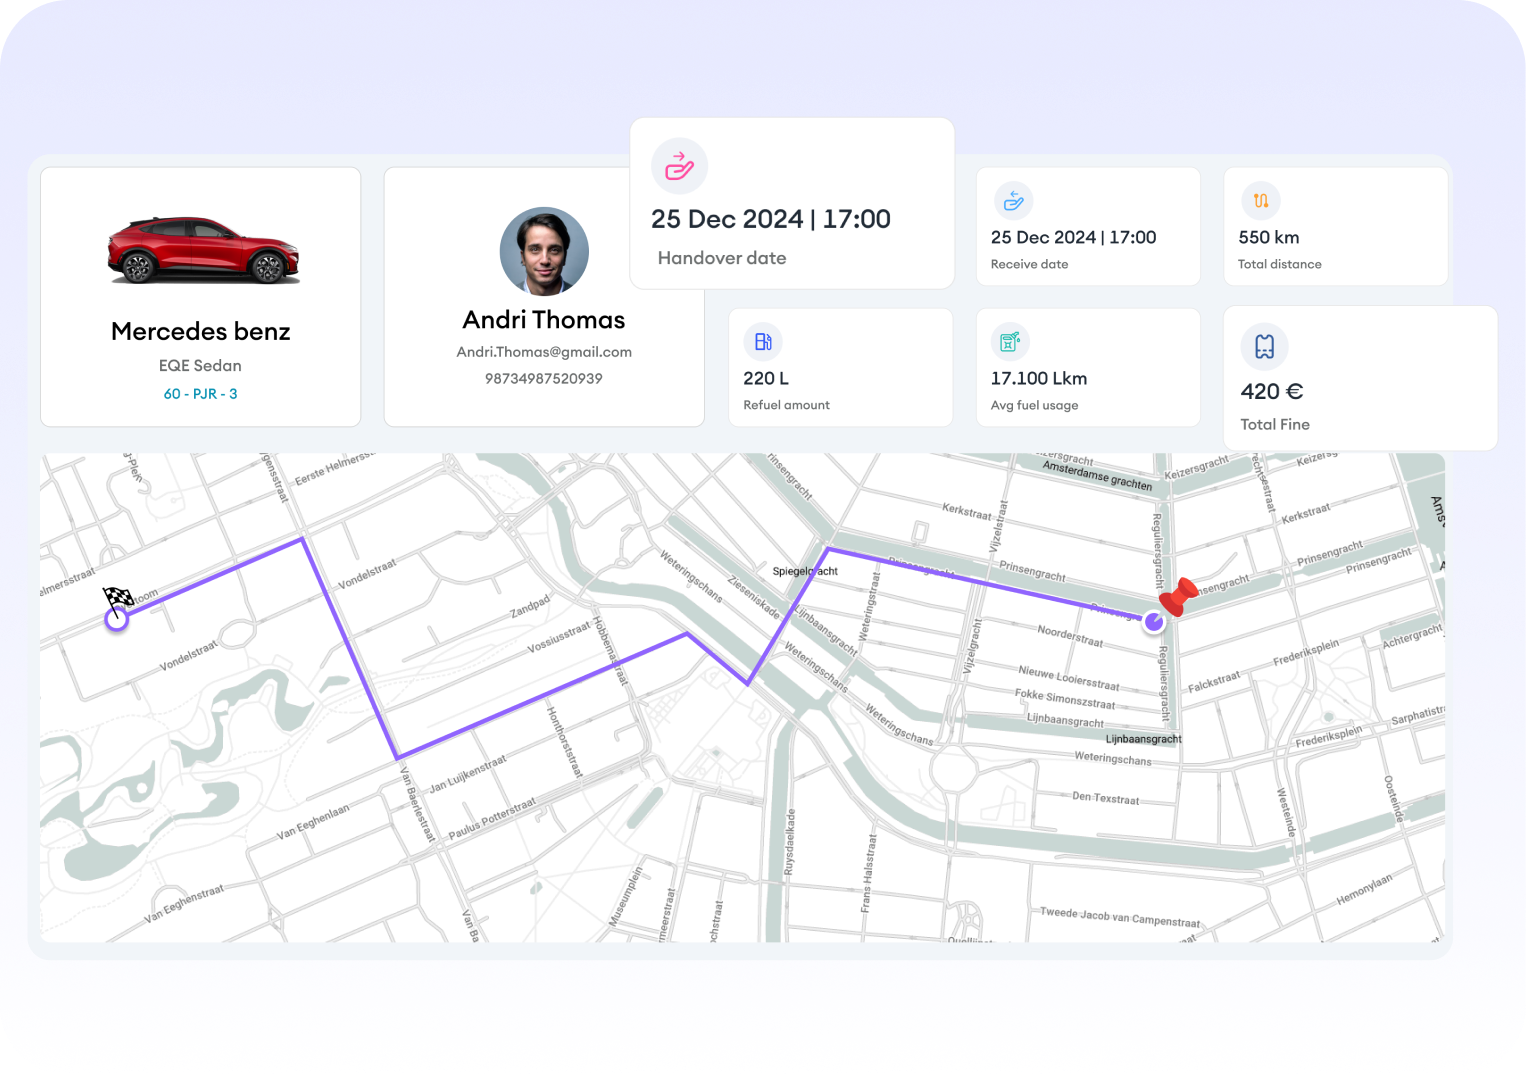The width and height of the screenshot is (1526, 1076).
Task: Click the total fine receipt icon
Action: (x=1265, y=346)
